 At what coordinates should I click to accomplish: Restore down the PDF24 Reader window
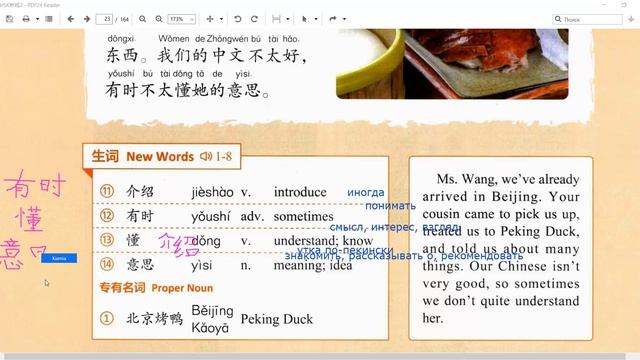tap(624, 4)
